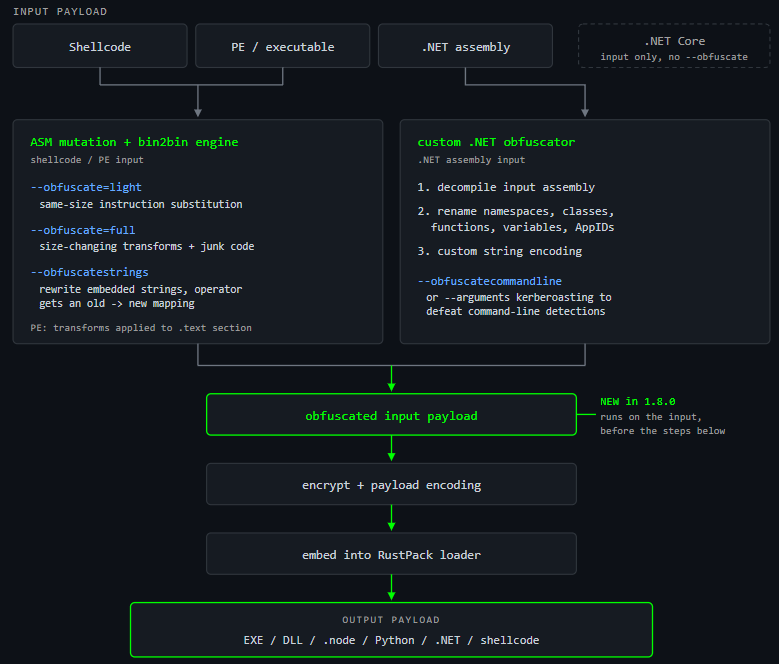Screen dimensions: 779x664
Task: Click the 'encrypt + payload encoding' box
Action: tap(391, 484)
